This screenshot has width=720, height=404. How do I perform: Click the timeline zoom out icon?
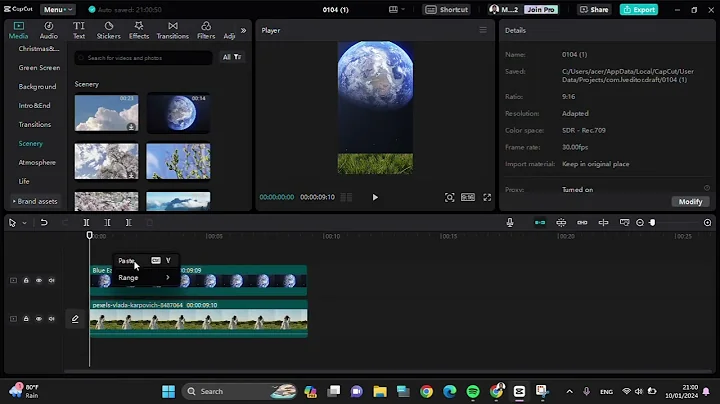click(x=640, y=223)
